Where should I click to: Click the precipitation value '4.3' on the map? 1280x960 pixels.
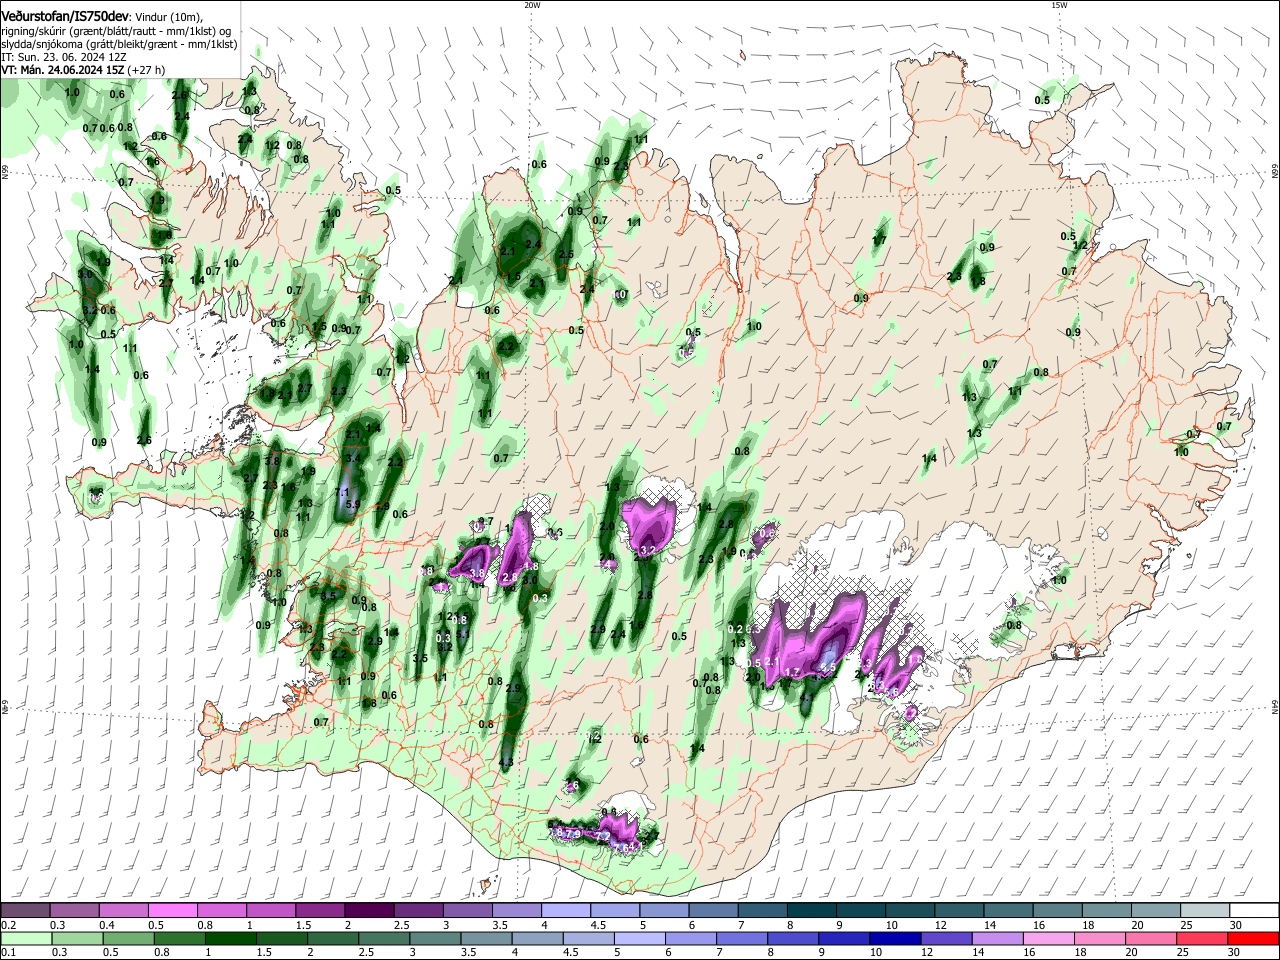tap(505, 763)
